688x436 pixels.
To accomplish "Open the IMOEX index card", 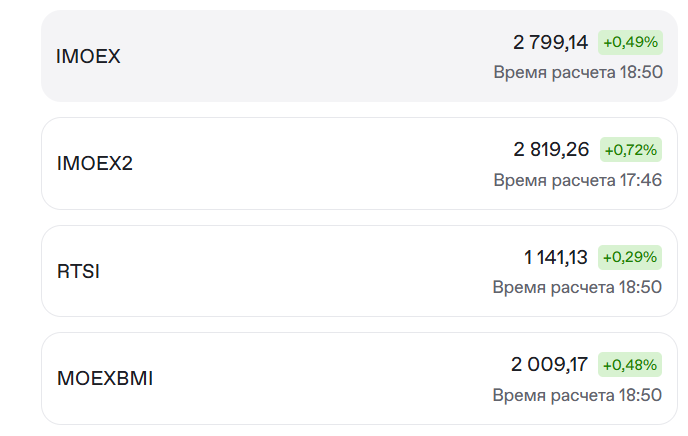I will point(300,57).
